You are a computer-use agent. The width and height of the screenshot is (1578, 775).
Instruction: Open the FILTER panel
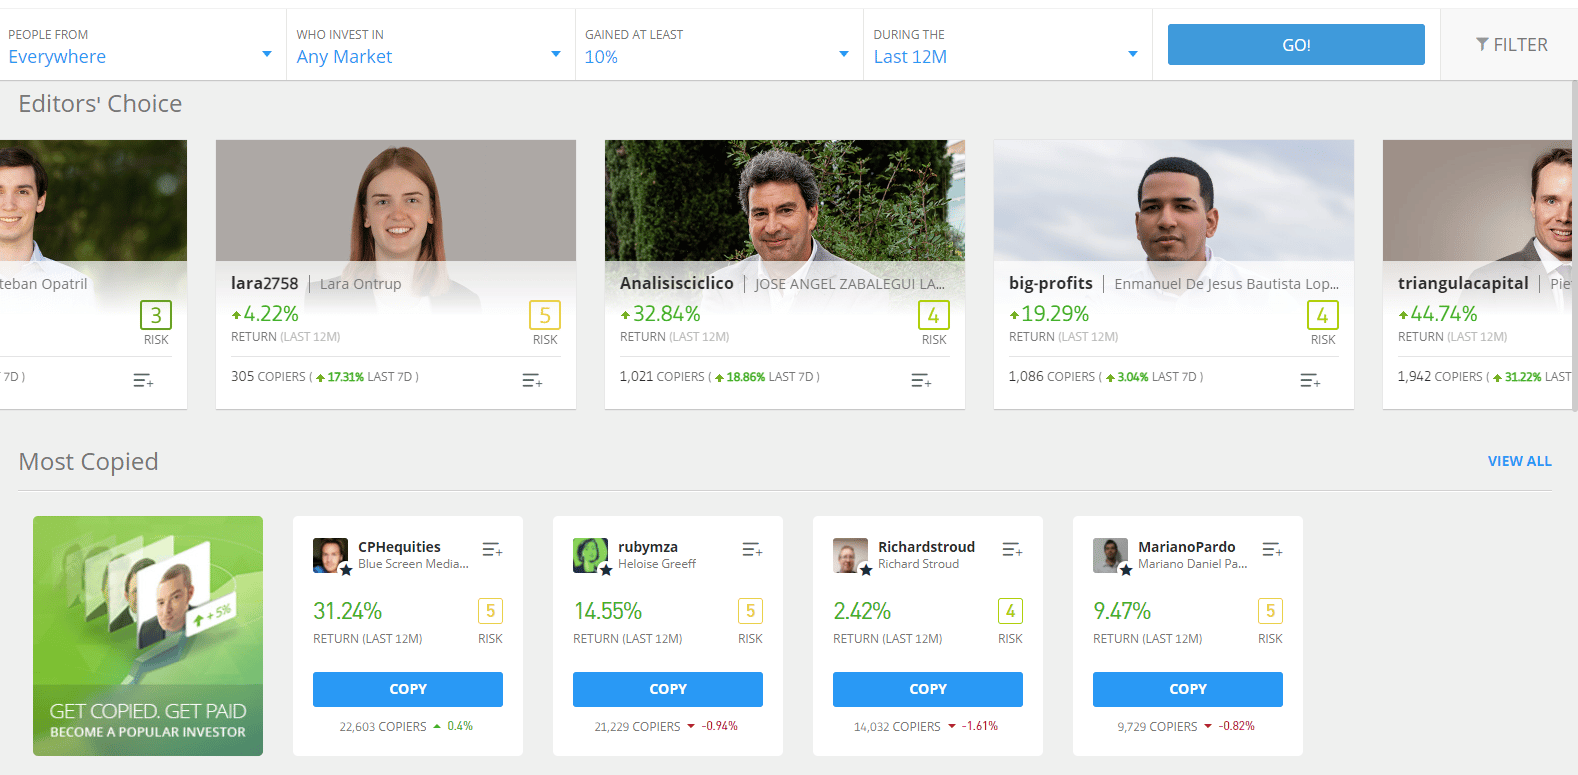pyautogui.click(x=1511, y=45)
